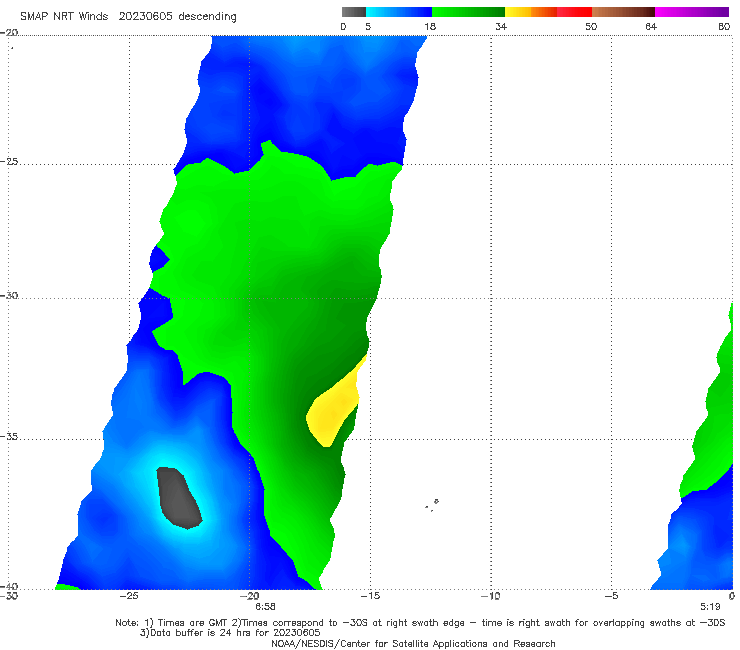Click the swath time label '6:58'
The image size is (740, 650).
click(265, 607)
